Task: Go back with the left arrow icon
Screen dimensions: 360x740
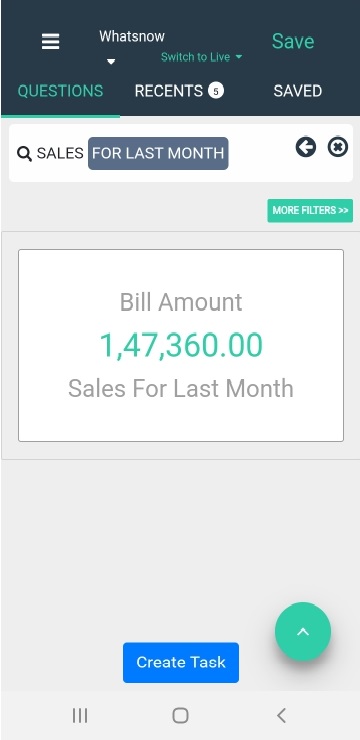Action: [x=306, y=147]
